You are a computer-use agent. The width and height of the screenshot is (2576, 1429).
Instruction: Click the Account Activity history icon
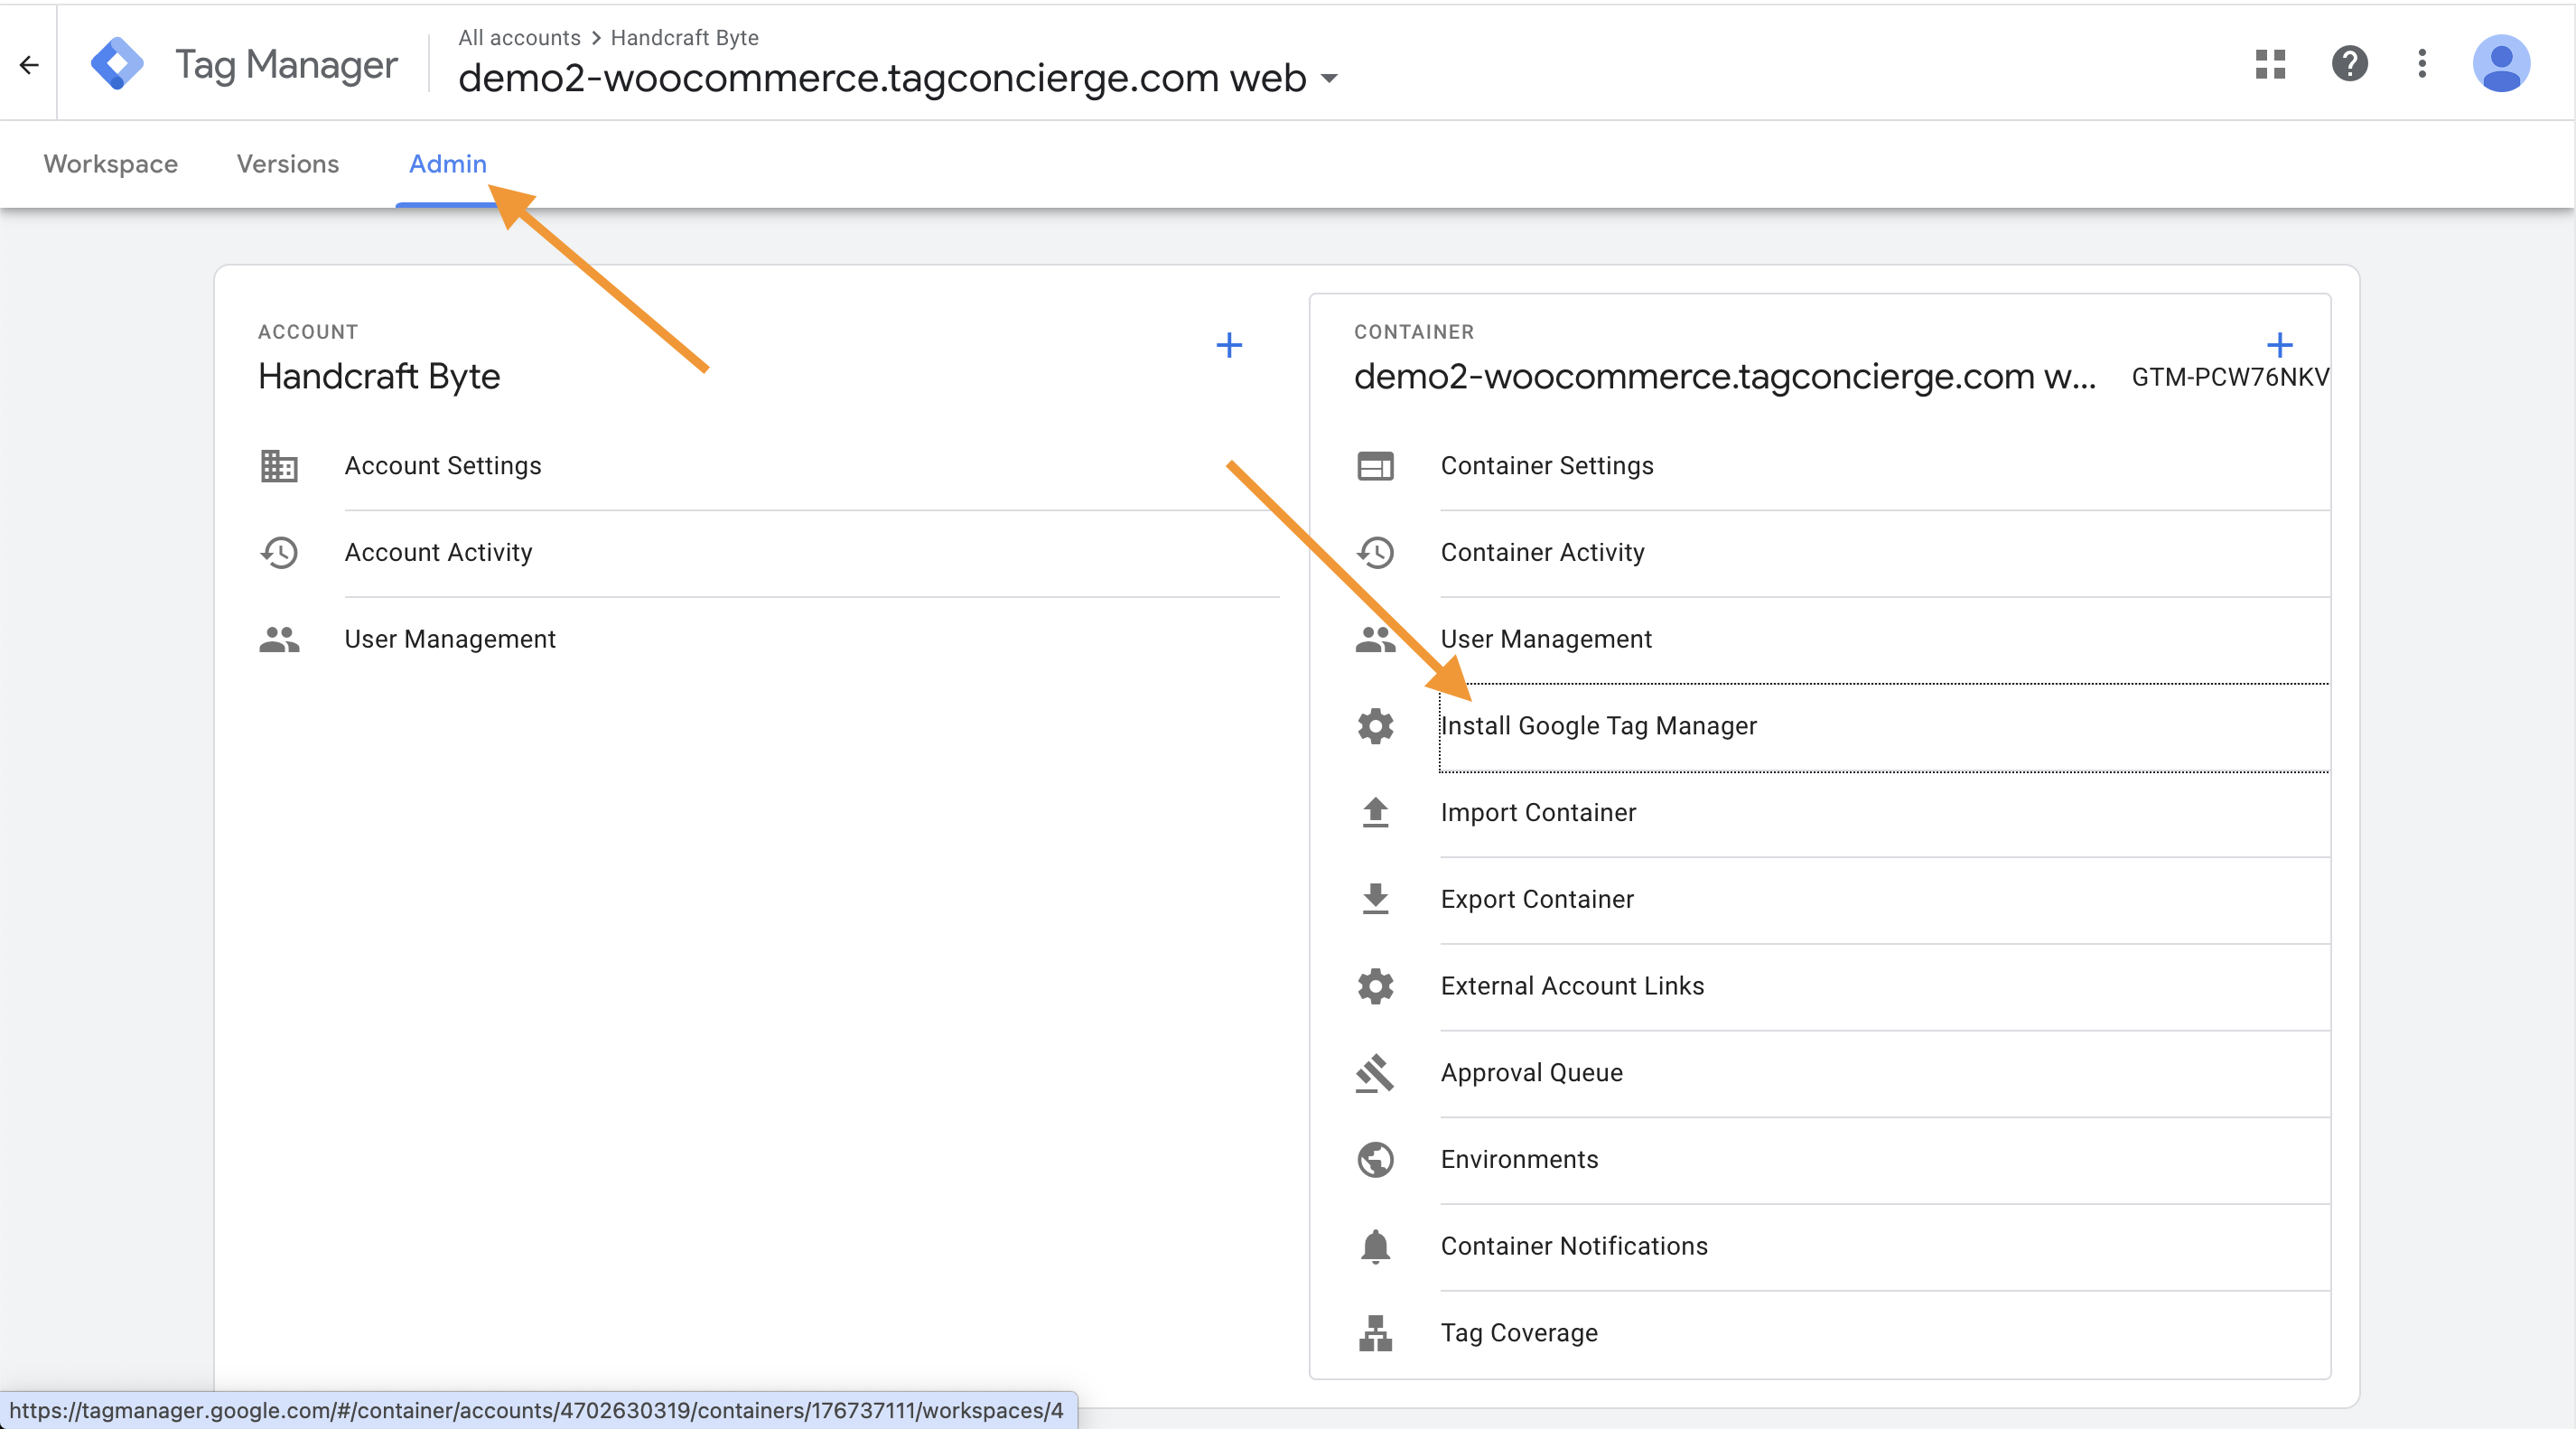coord(279,552)
